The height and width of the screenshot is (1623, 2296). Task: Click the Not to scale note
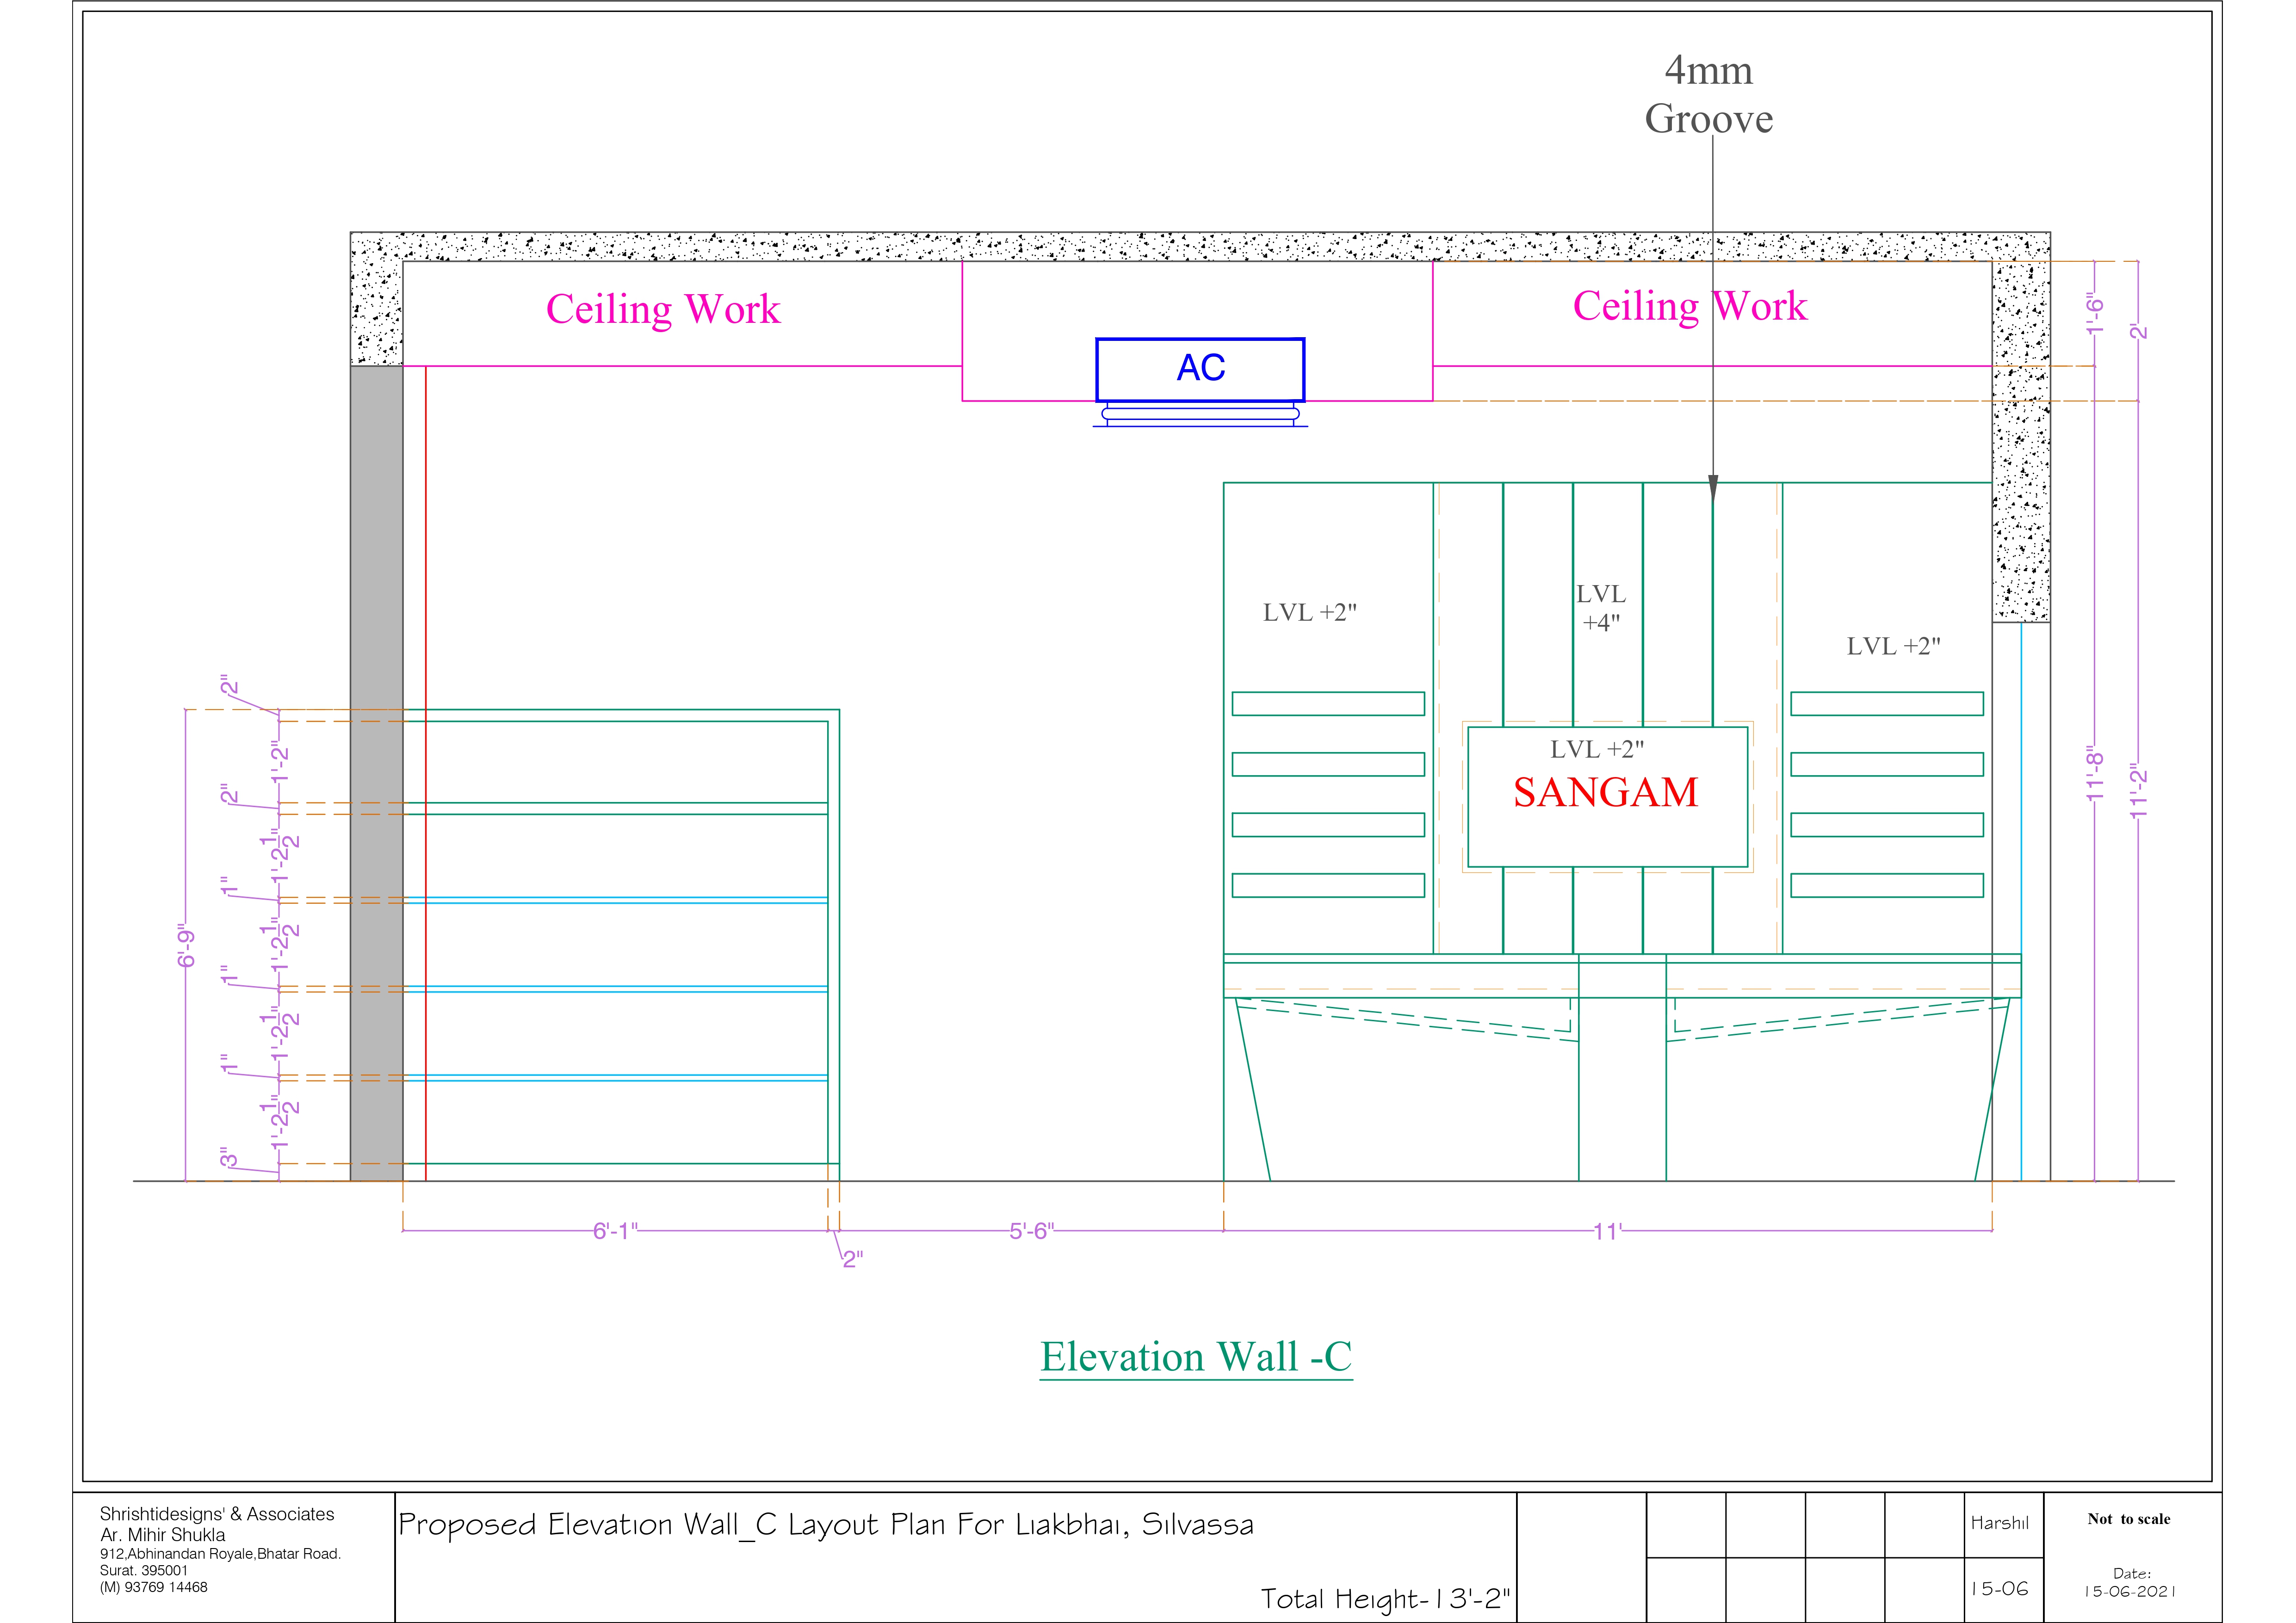(x=2128, y=1519)
